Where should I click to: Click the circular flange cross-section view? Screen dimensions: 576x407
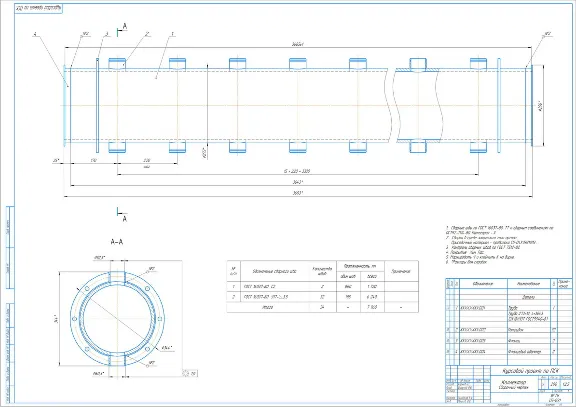(118, 319)
